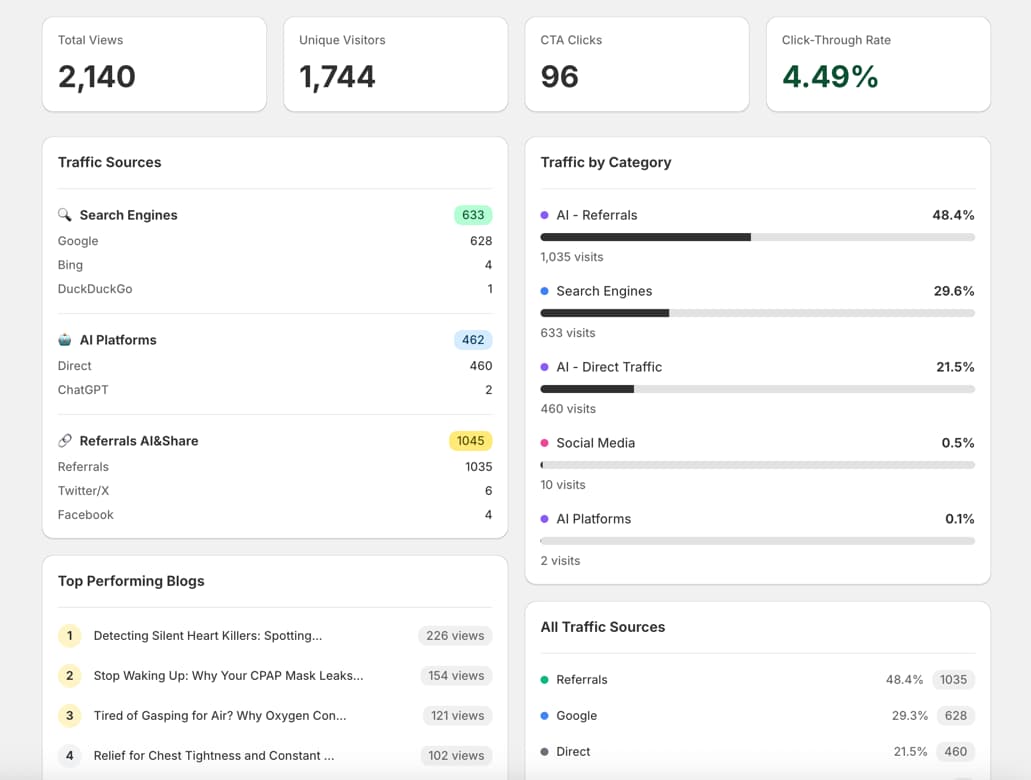1031x780 pixels.
Task: Click rank badge 1 beside Detecting Silent Heart Killers
Action: (69, 635)
